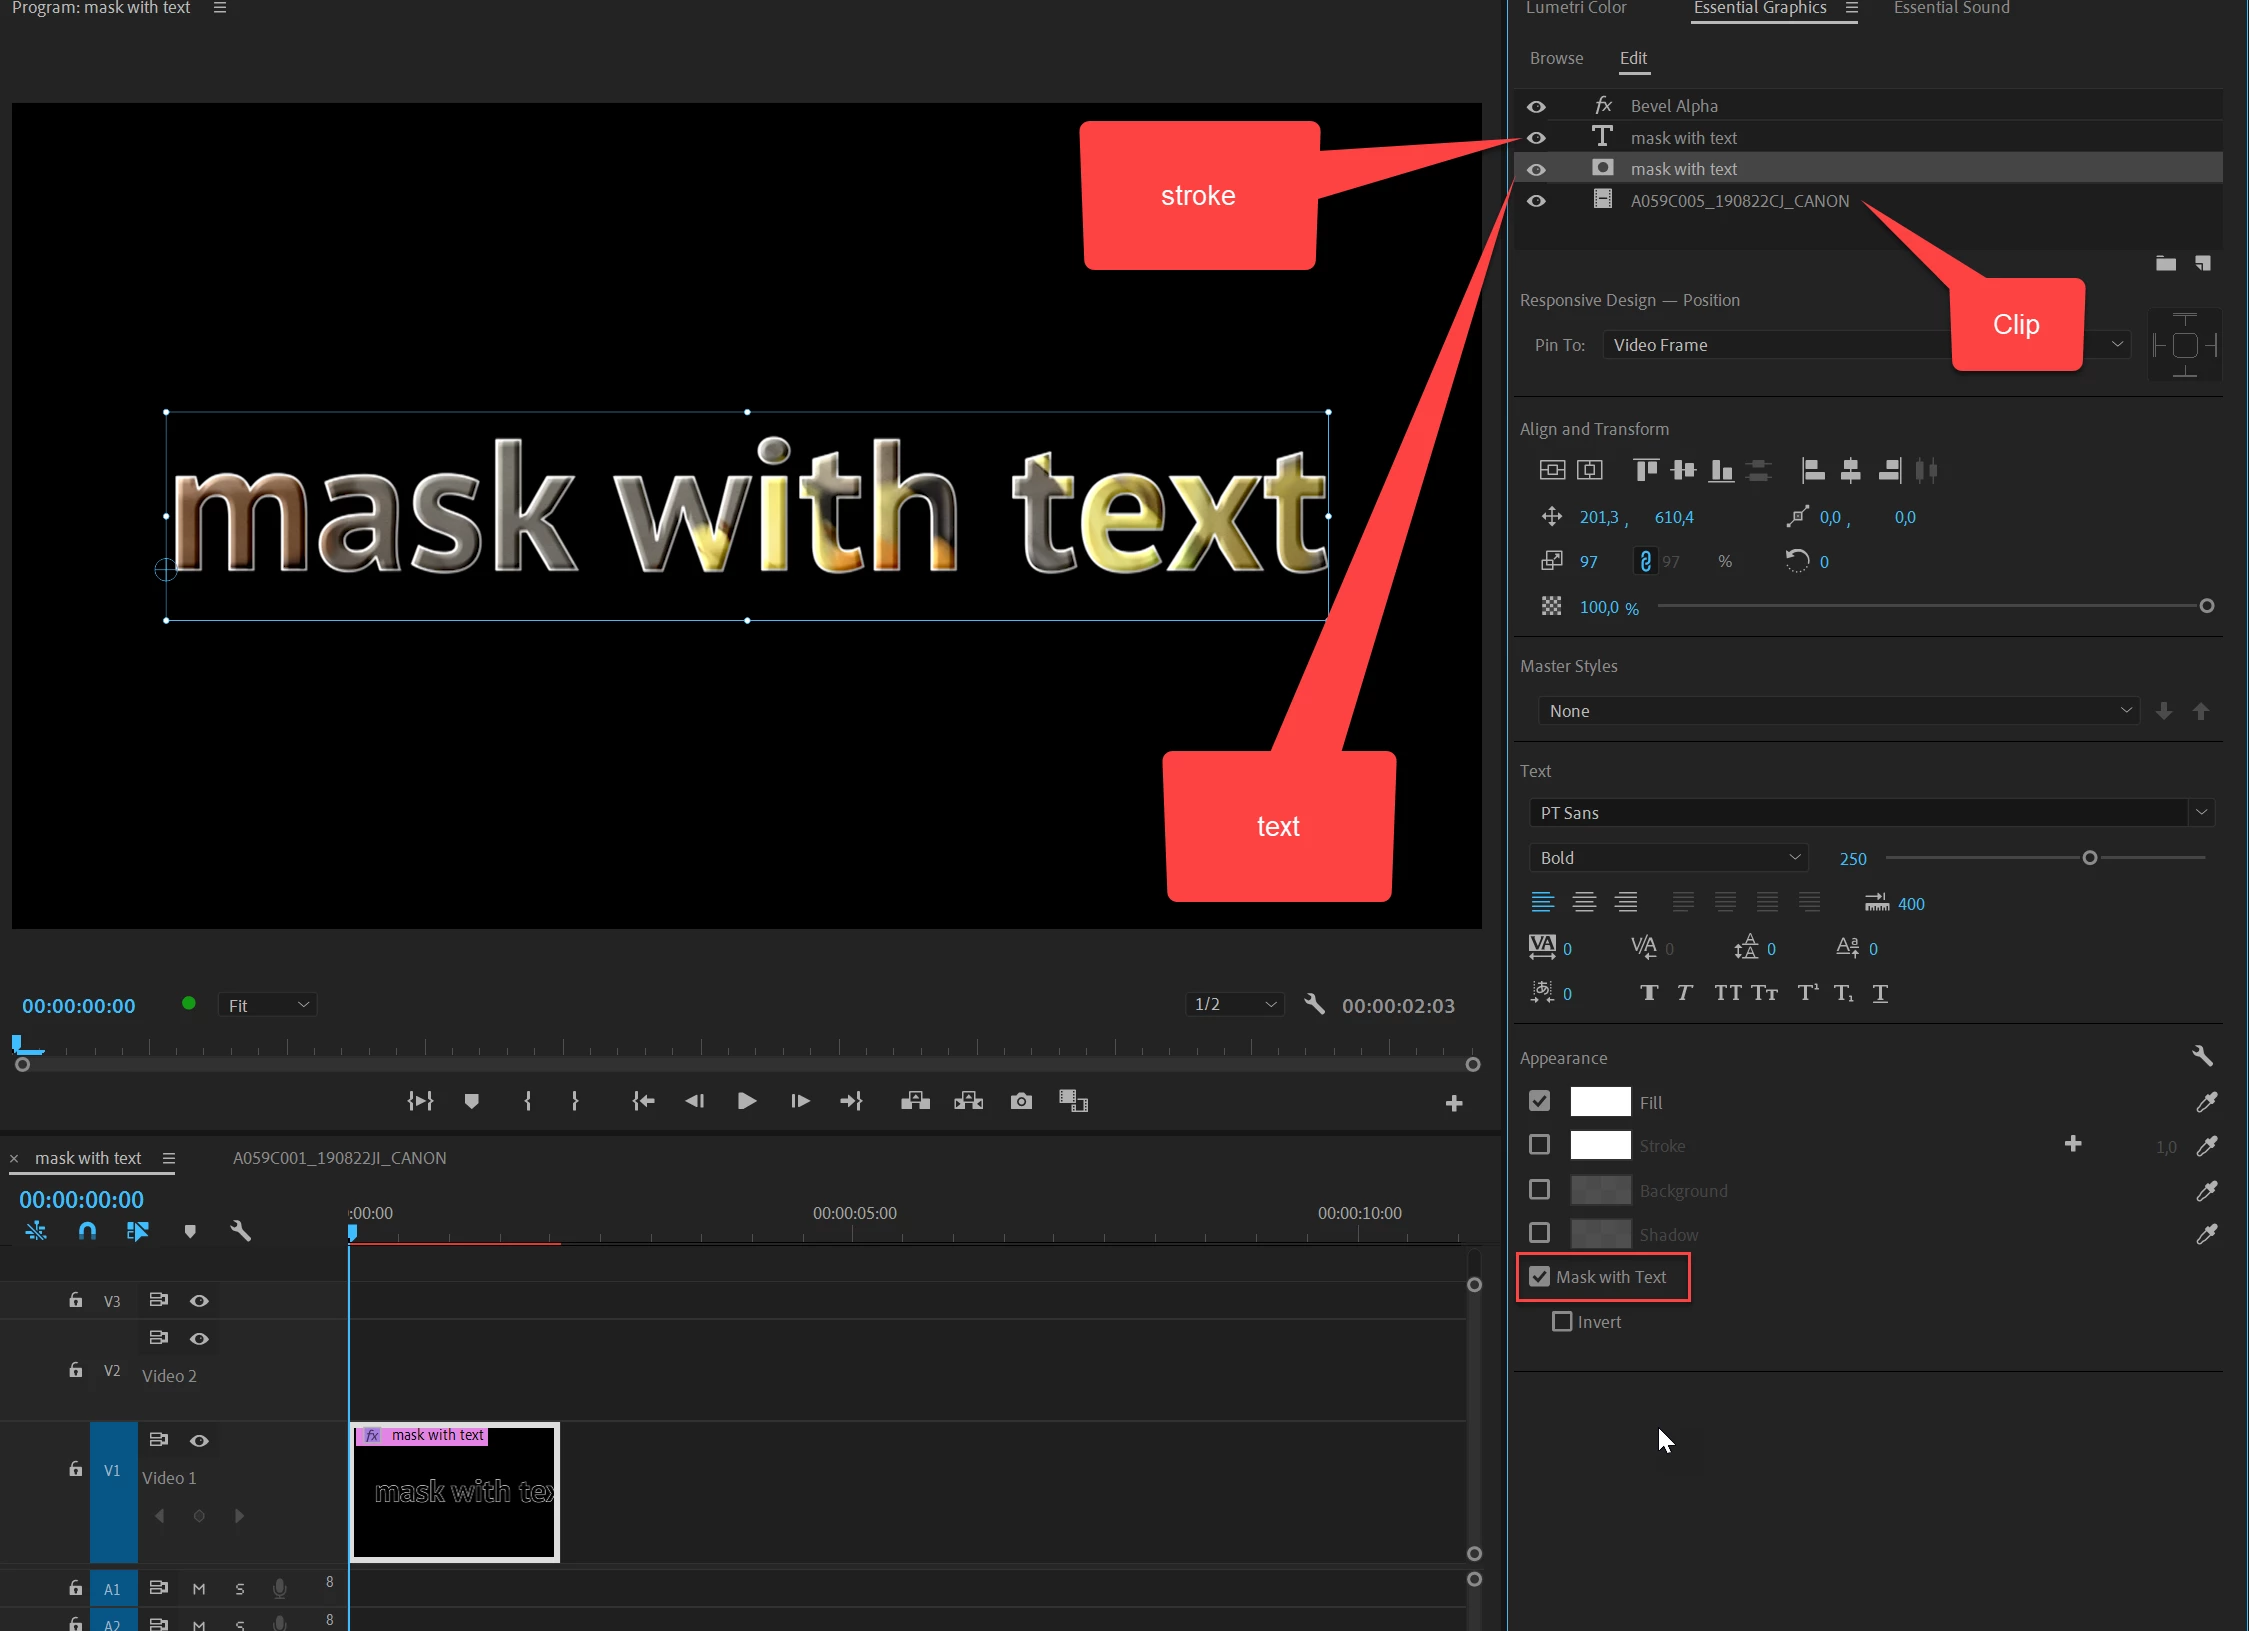Enable the Stroke checkbox

[x=1539, y=1145]
